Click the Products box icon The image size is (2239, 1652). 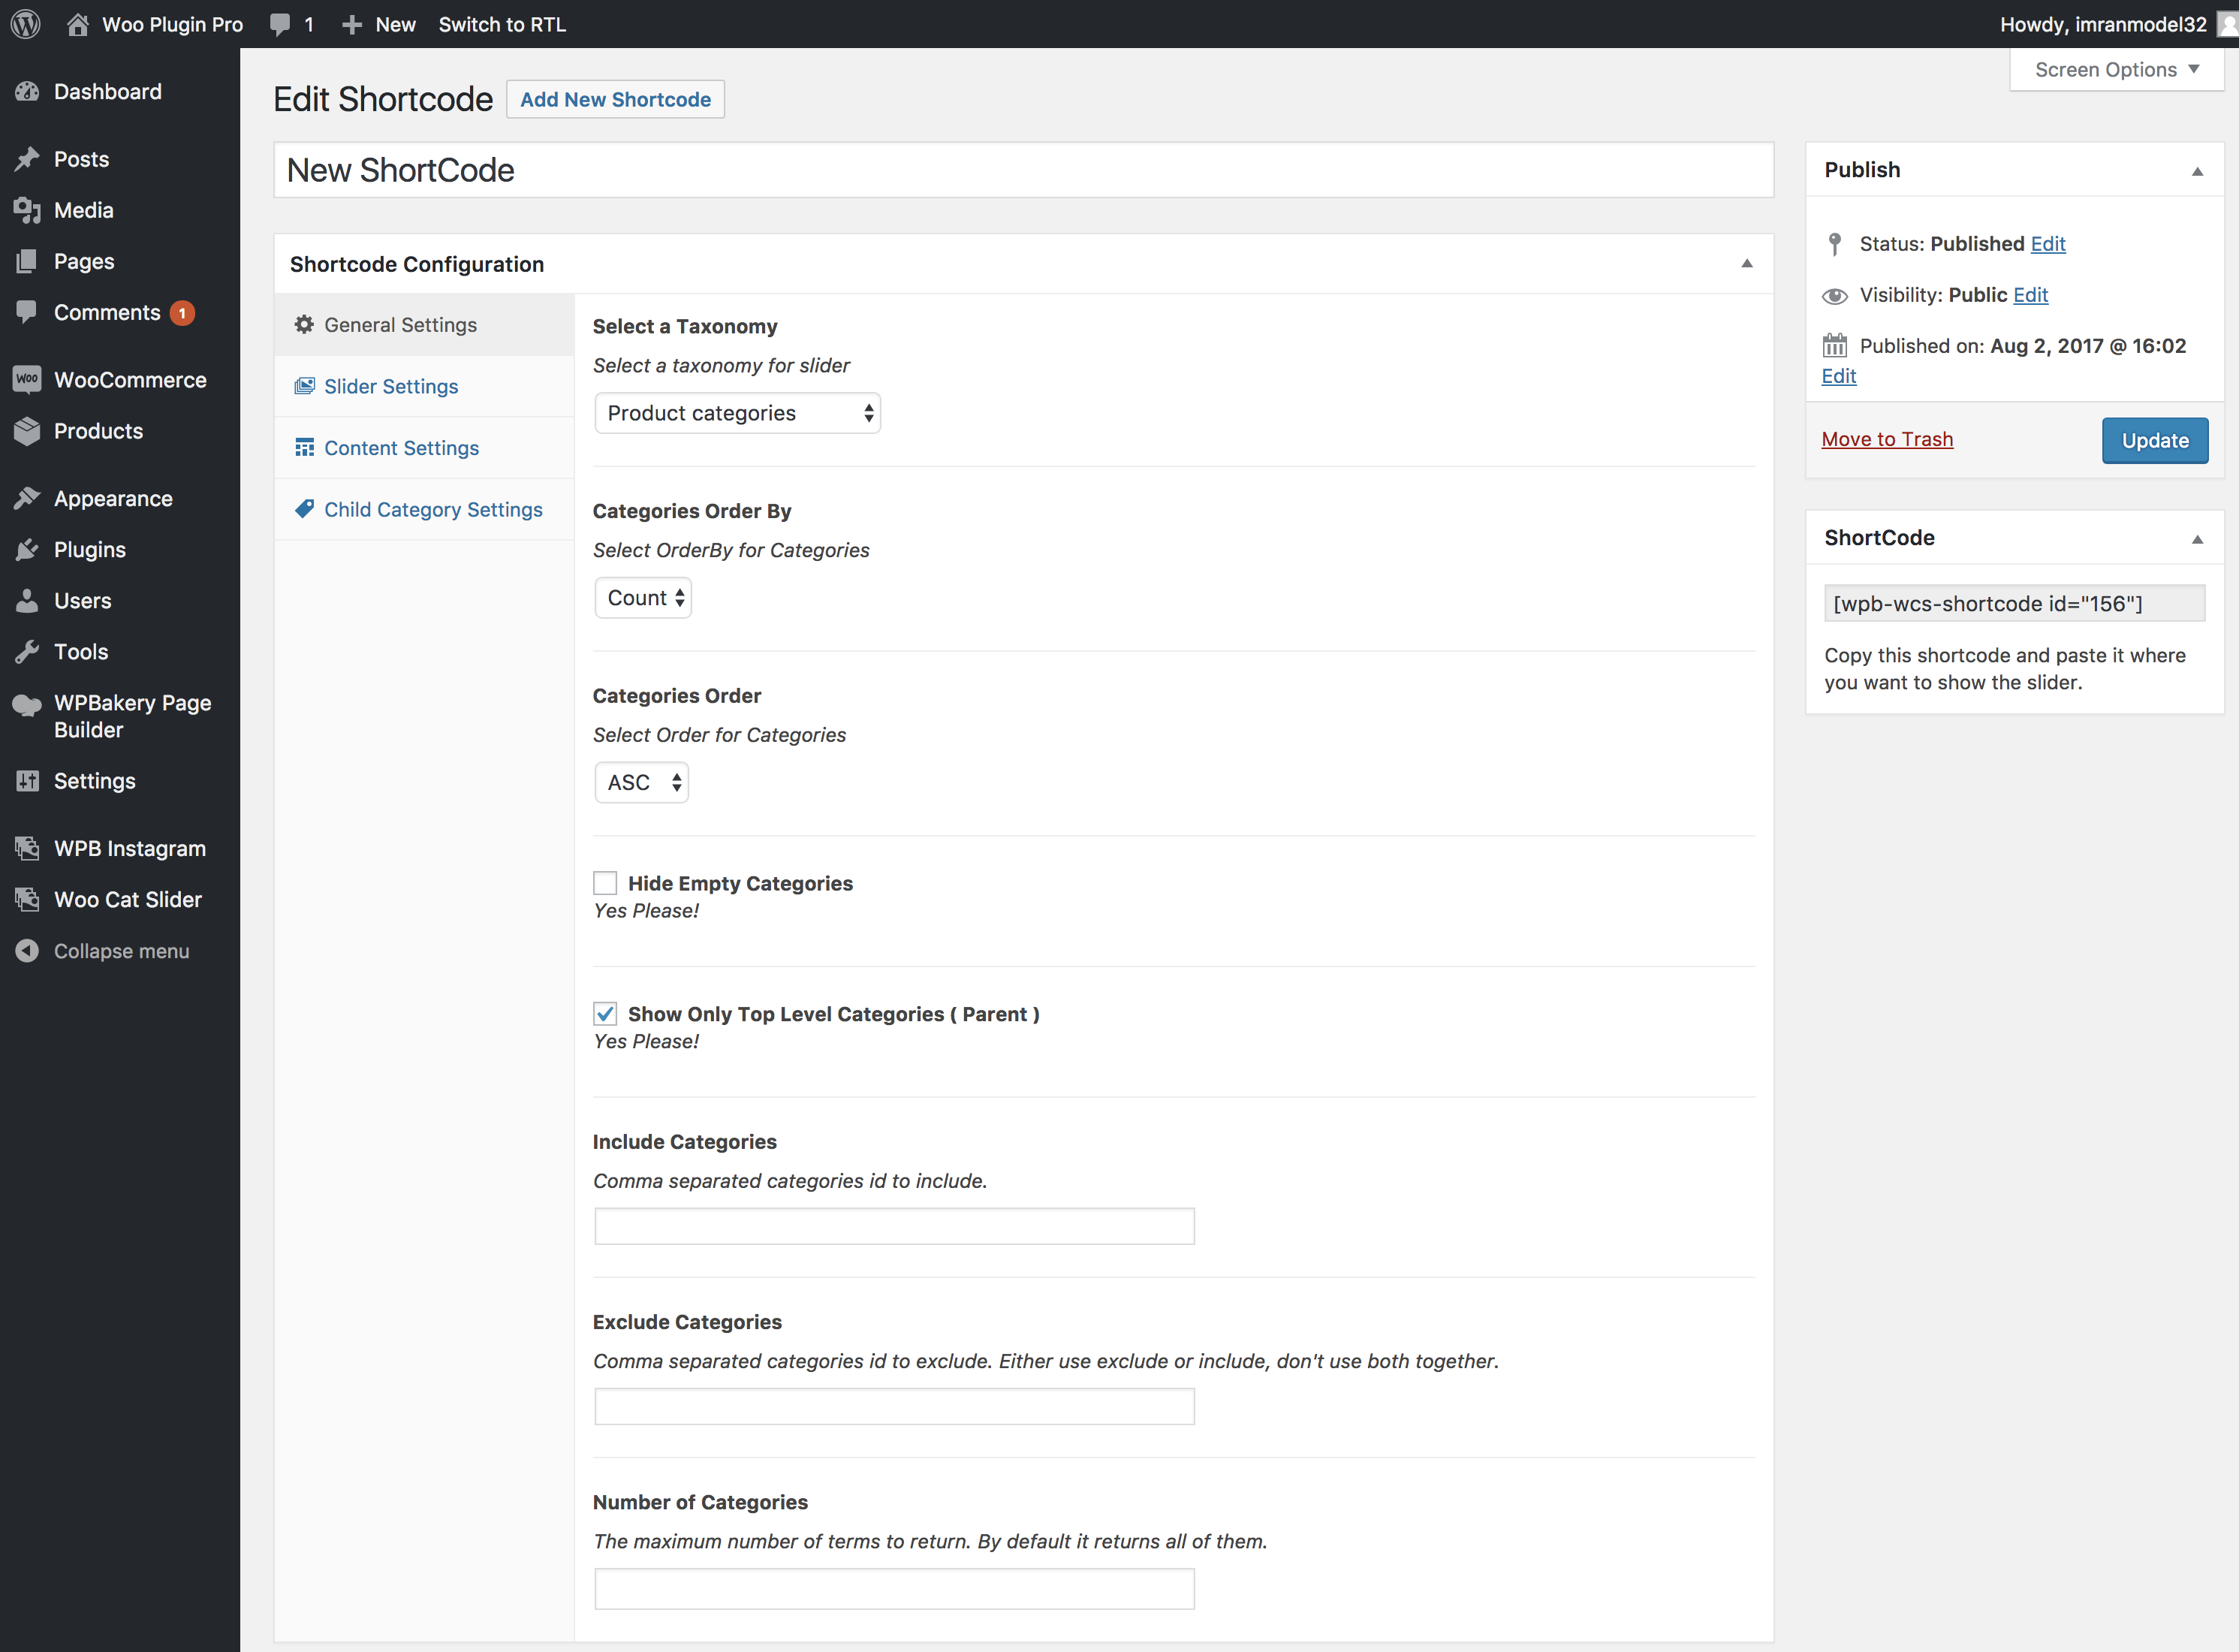(x=27, y=431)
